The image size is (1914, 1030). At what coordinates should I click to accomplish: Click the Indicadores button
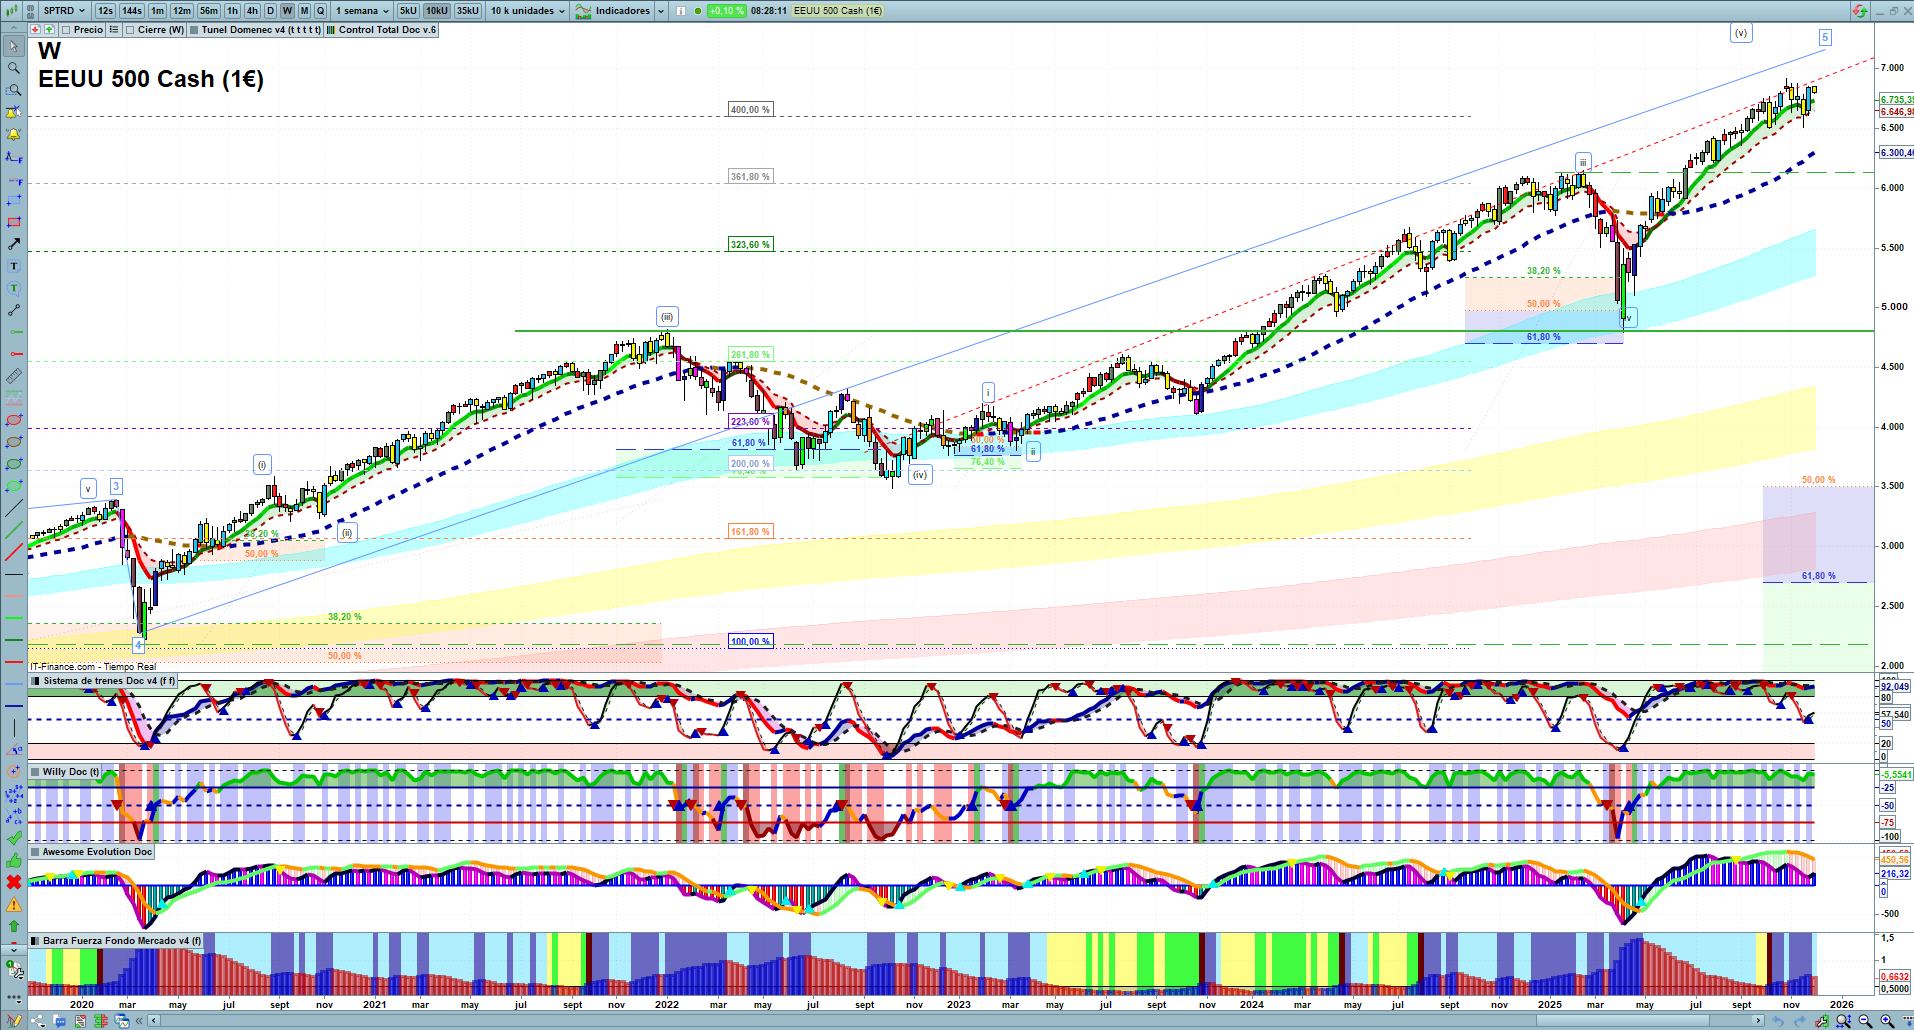point(621,11)
